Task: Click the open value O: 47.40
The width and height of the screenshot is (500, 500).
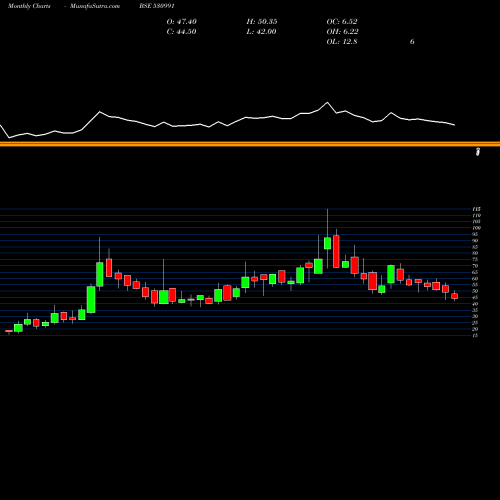Action: (182, 22)
